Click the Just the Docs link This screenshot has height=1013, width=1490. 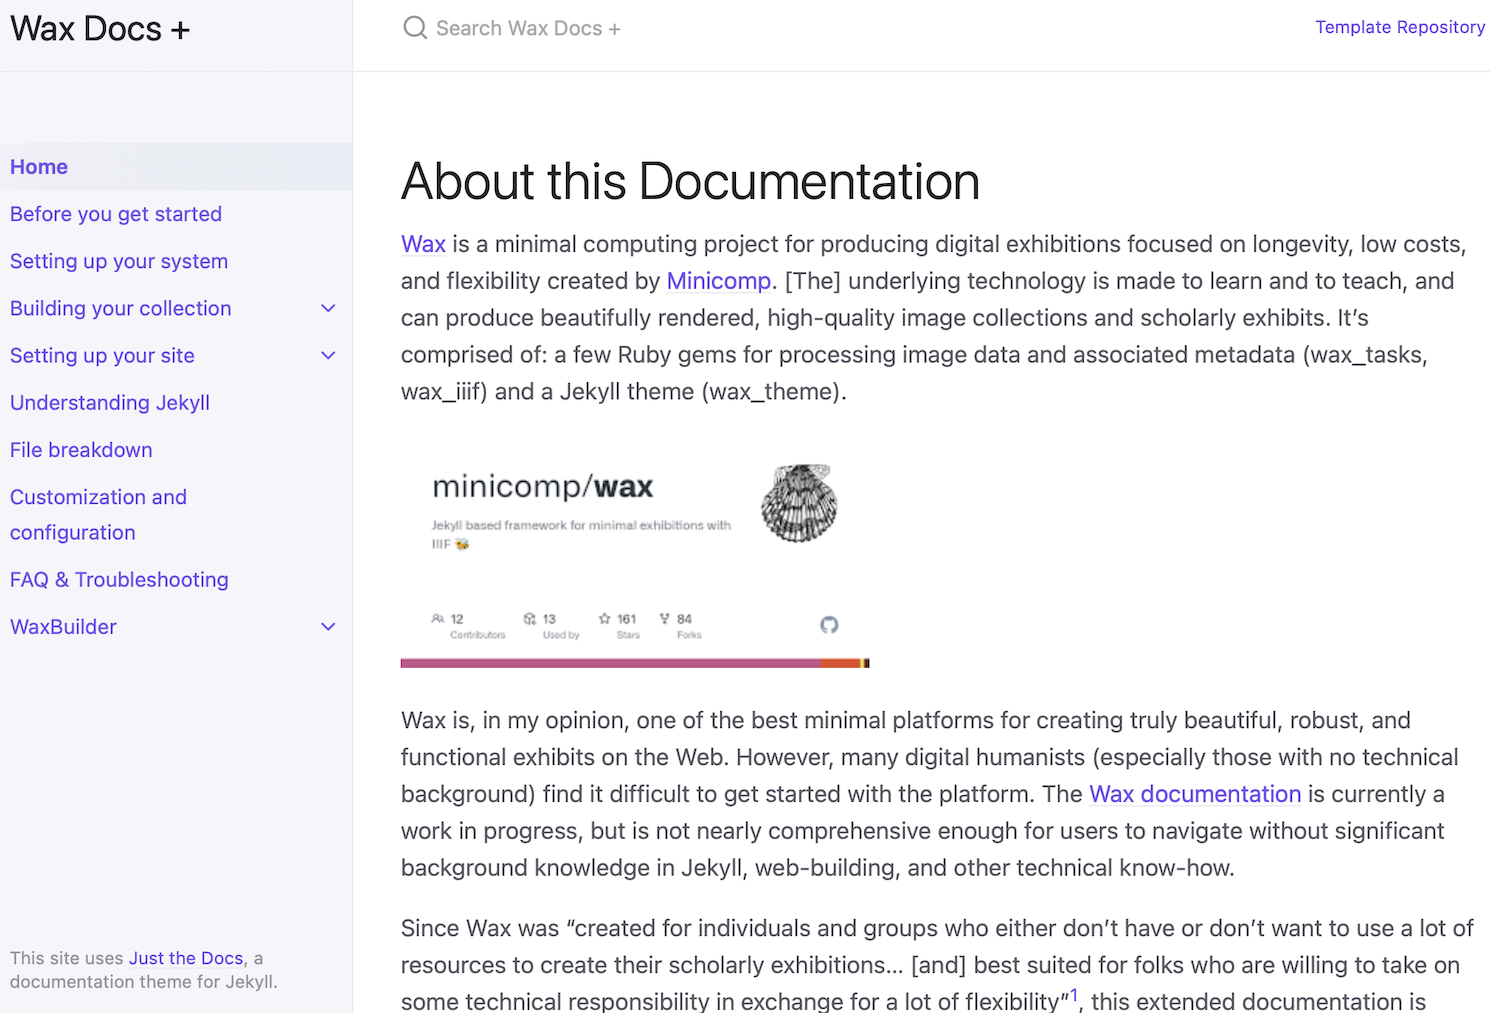186,958
